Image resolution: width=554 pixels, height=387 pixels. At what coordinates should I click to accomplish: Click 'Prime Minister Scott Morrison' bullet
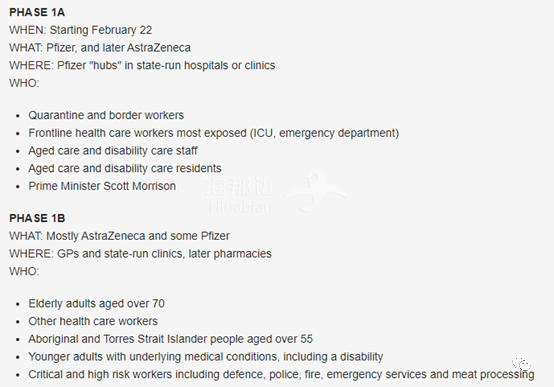102,186
